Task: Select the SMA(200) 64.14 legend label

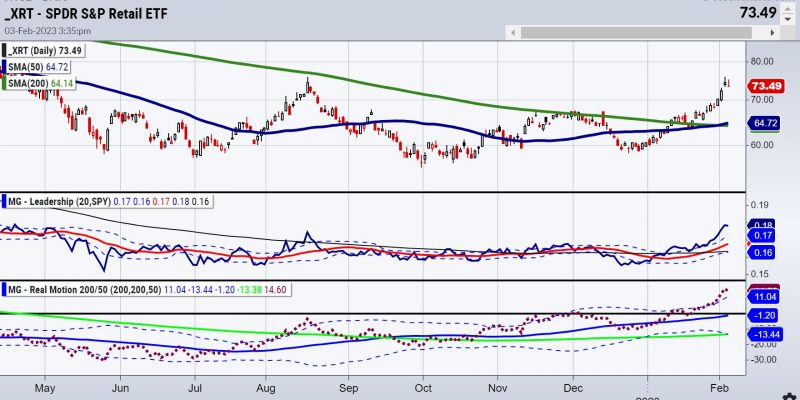Action: 41,83
